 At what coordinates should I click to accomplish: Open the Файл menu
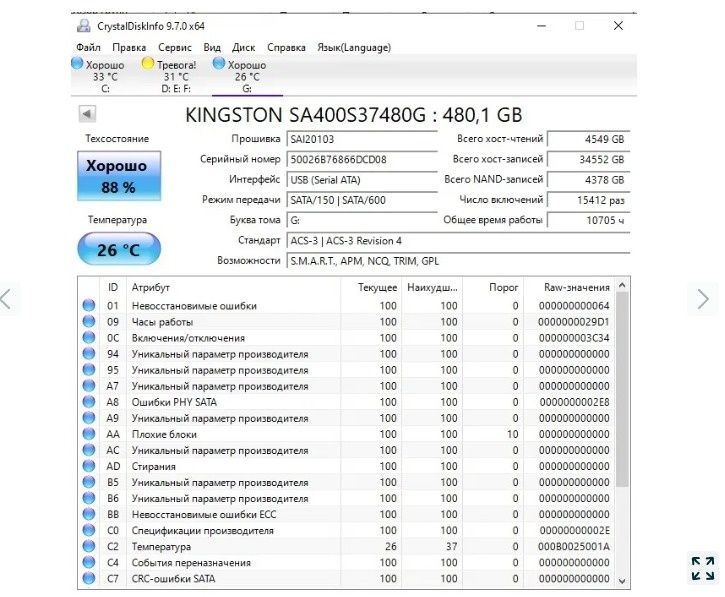click(x=88, y=47)
